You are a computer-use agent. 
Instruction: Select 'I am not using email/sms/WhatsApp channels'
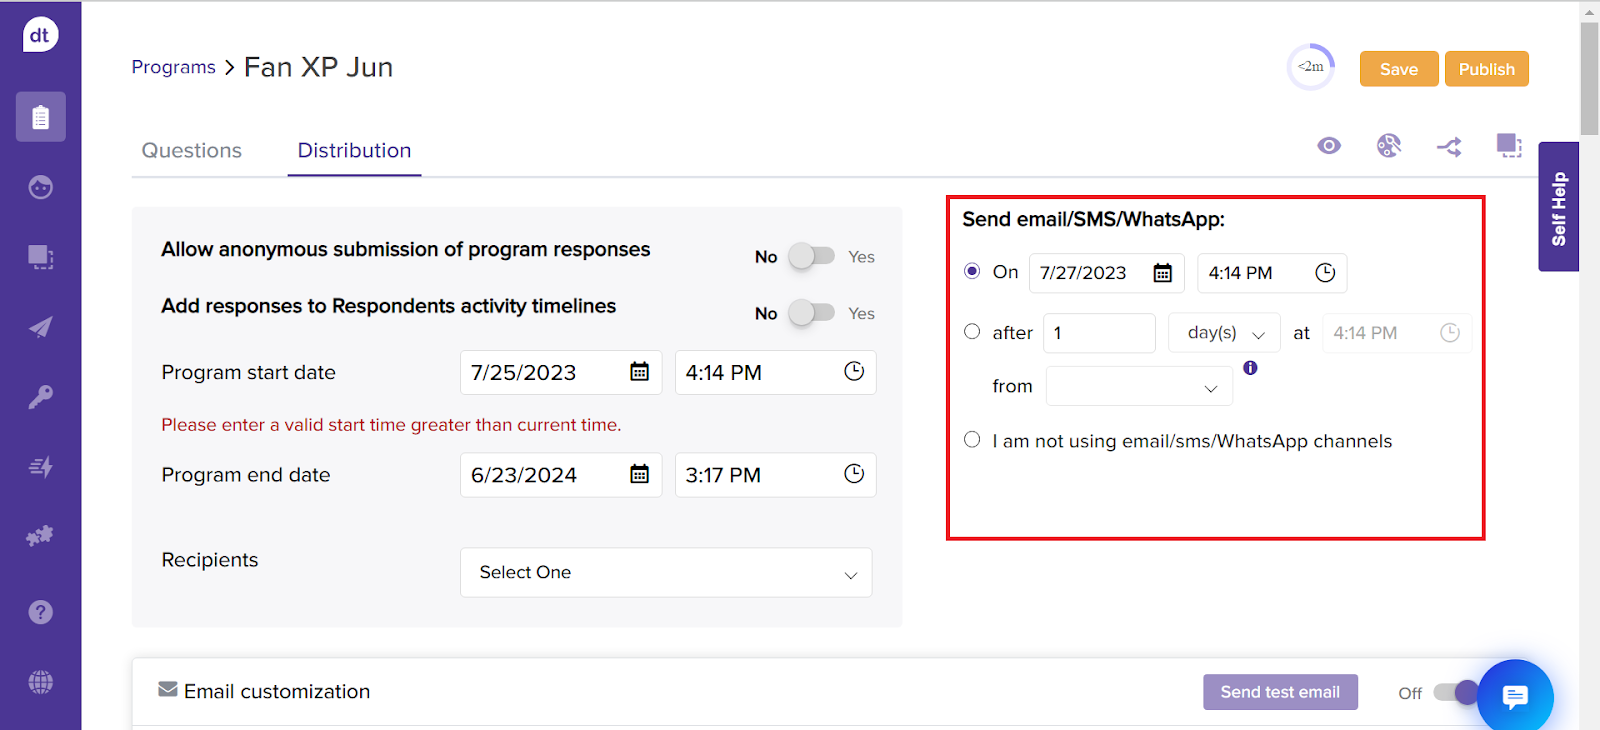[x=972, y=440]
